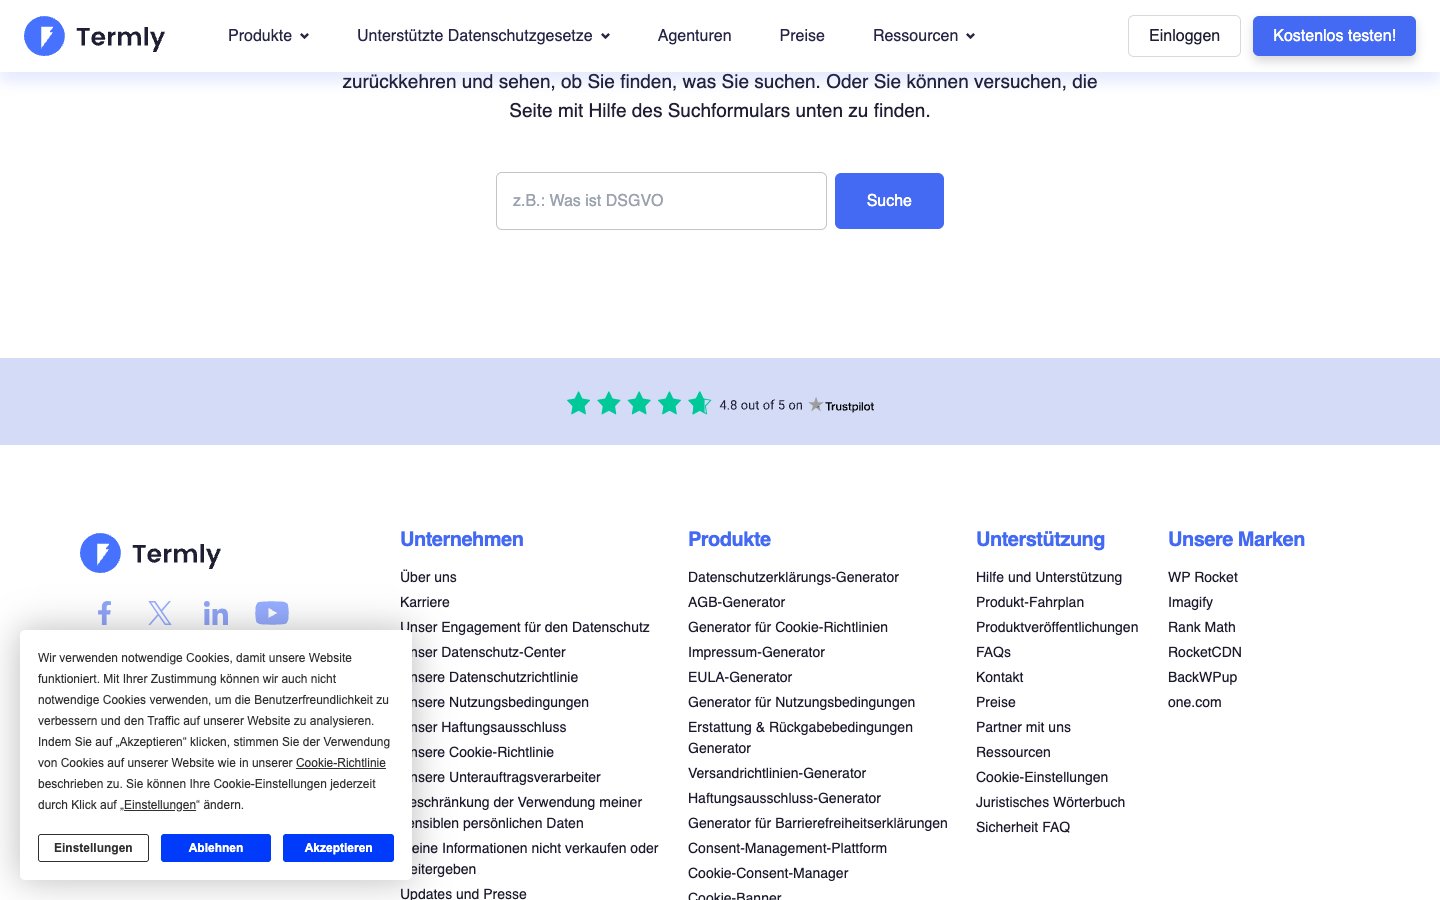Click the Einloggen button
This screenshot has width=1440, height=900.
pyautogui.click(x=1184, y=36)
